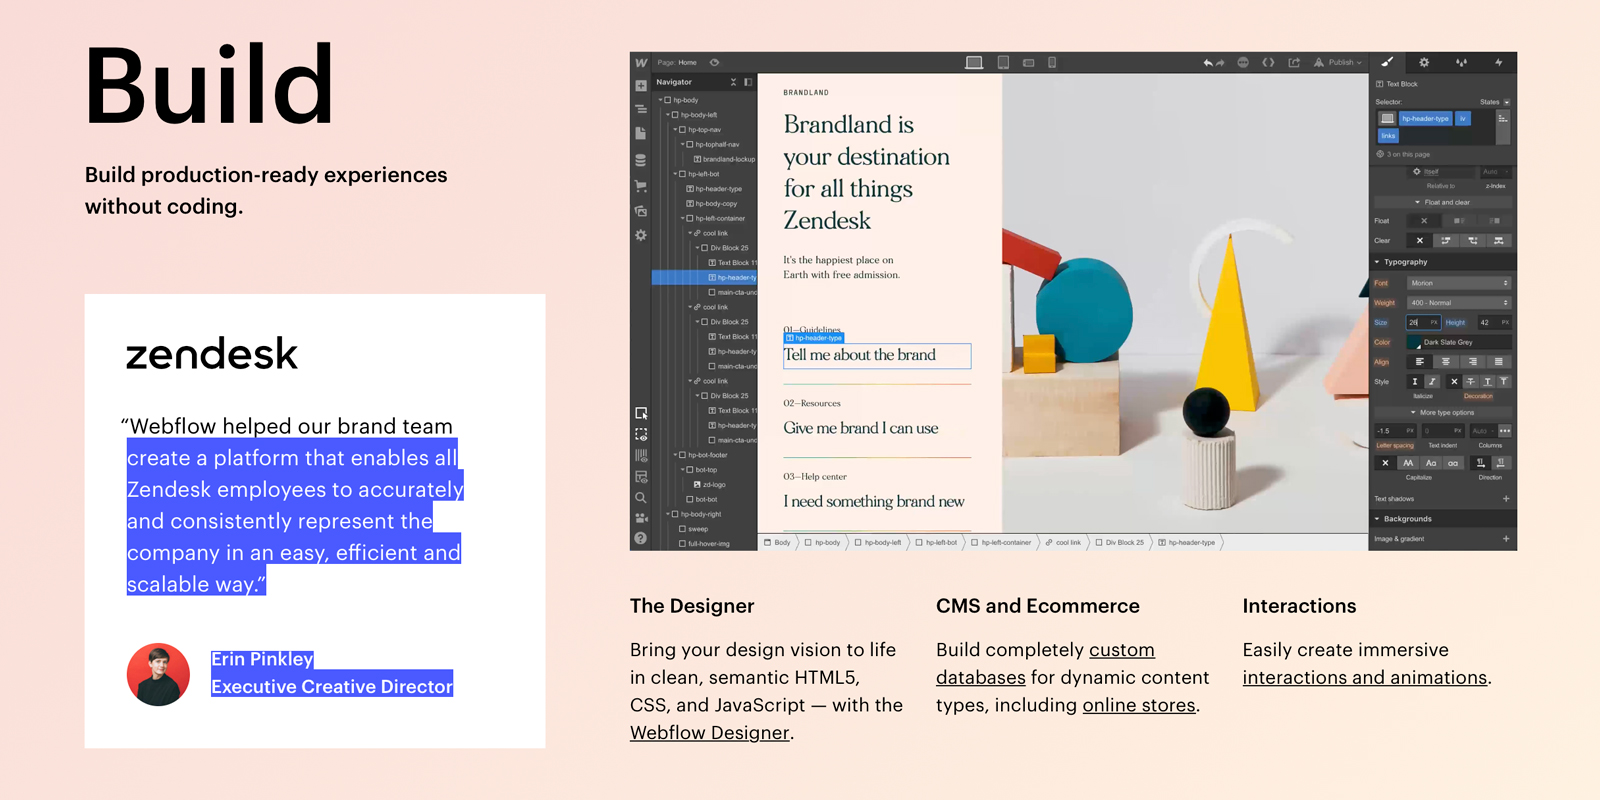Open the Dark Slate Grey color swatch
The image size is (1600, 800).
point(1414,342)
